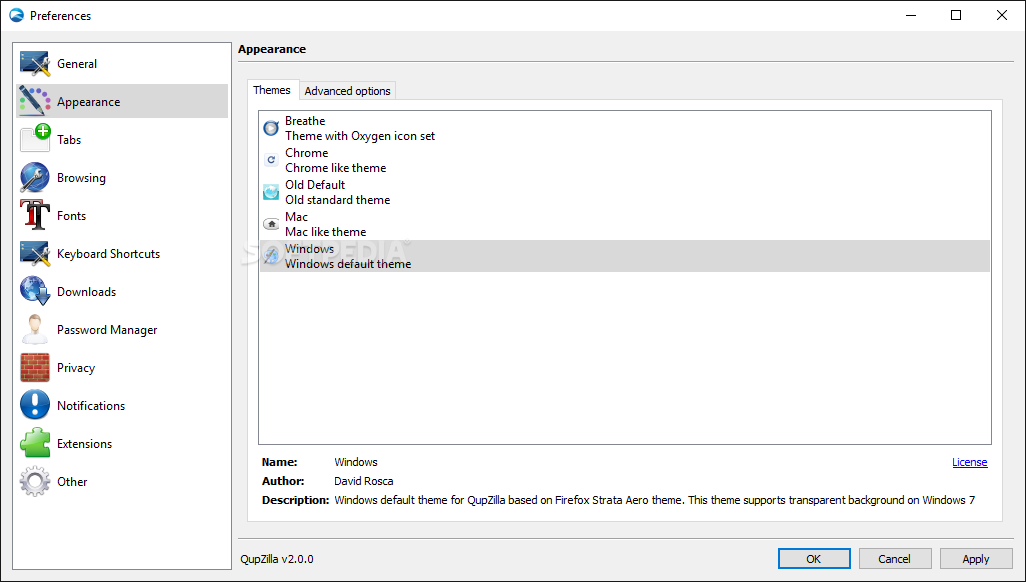Click the Old Default theme icon
Screen dimensions: 1026x582
271,192
